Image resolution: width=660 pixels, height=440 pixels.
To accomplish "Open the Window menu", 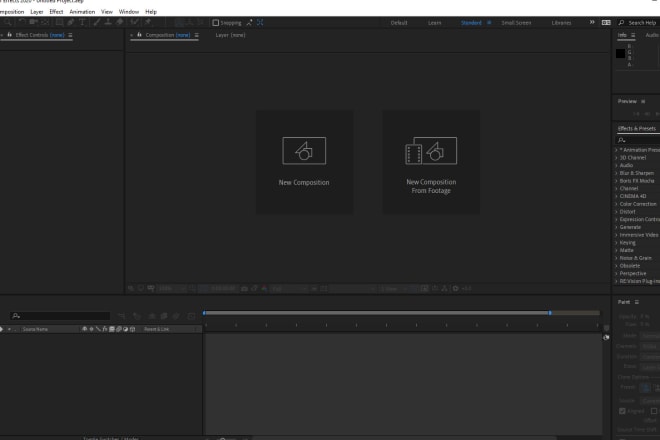I will tap(129, 12).
